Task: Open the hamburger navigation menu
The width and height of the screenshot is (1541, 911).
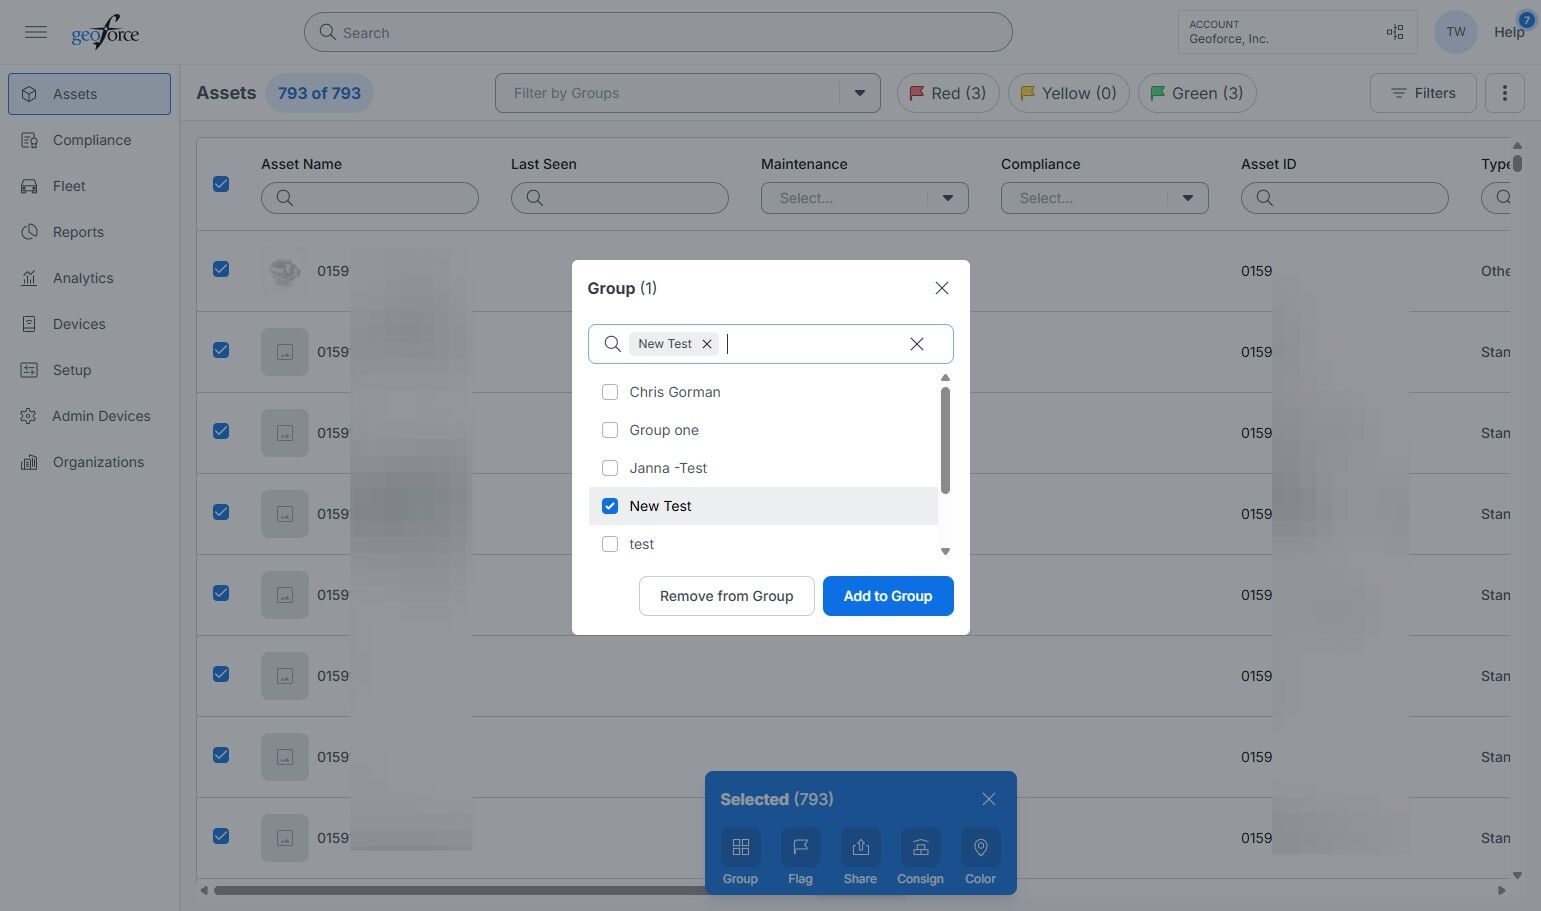Action: tap(36, 32)
